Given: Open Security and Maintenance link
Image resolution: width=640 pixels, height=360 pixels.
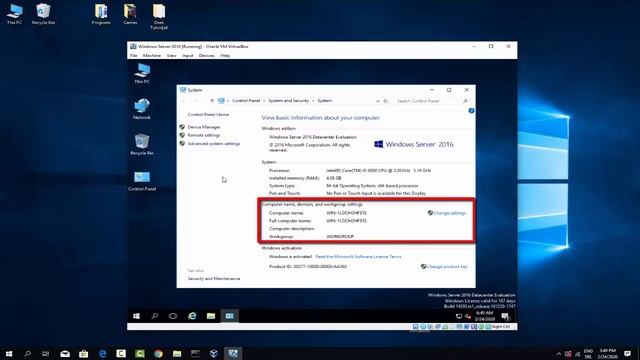Looking at the screenshot, I should pos(213,278).
